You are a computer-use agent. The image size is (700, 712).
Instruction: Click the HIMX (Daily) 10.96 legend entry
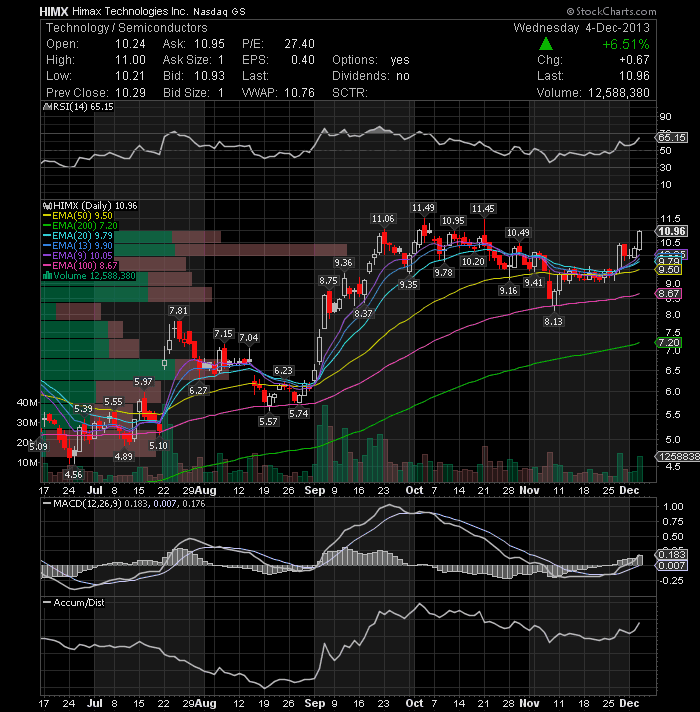[x=90, y=206]
